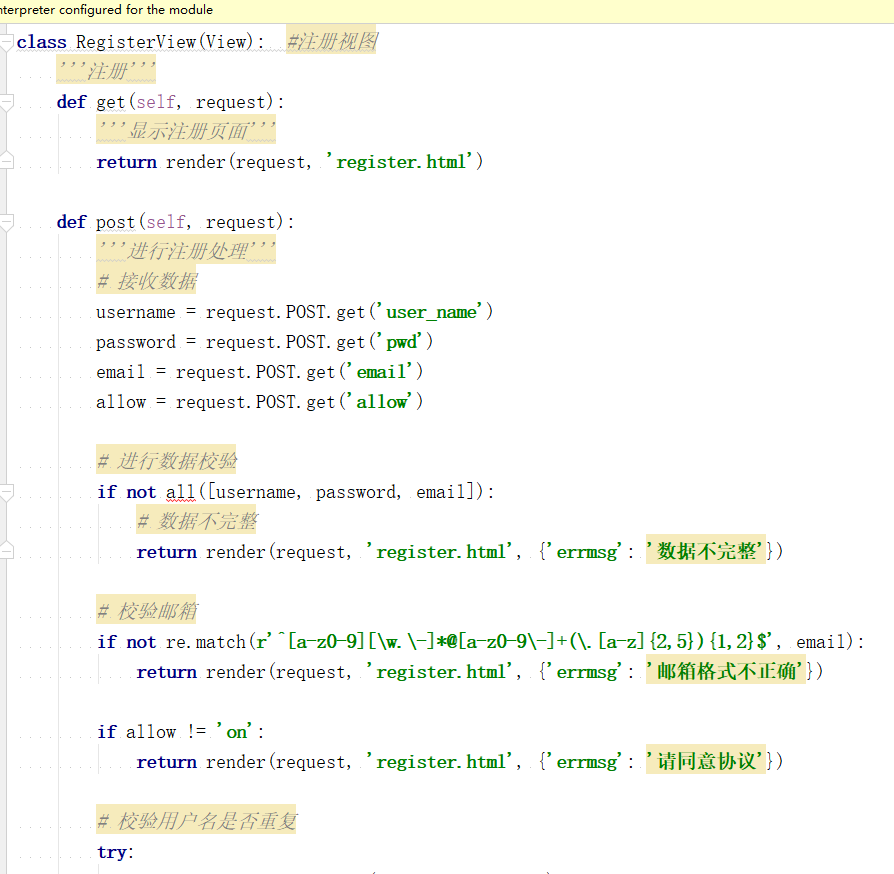Click the '#注册视图' comment after class

(331, 42)
